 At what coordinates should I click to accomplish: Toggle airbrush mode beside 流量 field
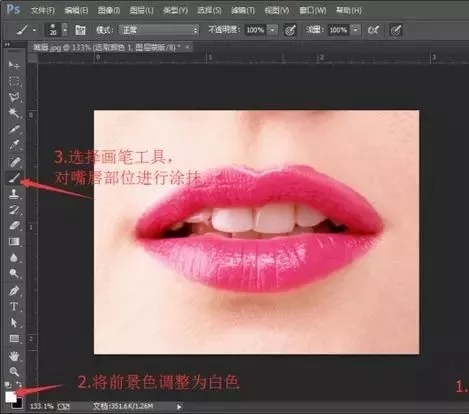[x=373, y=30]
